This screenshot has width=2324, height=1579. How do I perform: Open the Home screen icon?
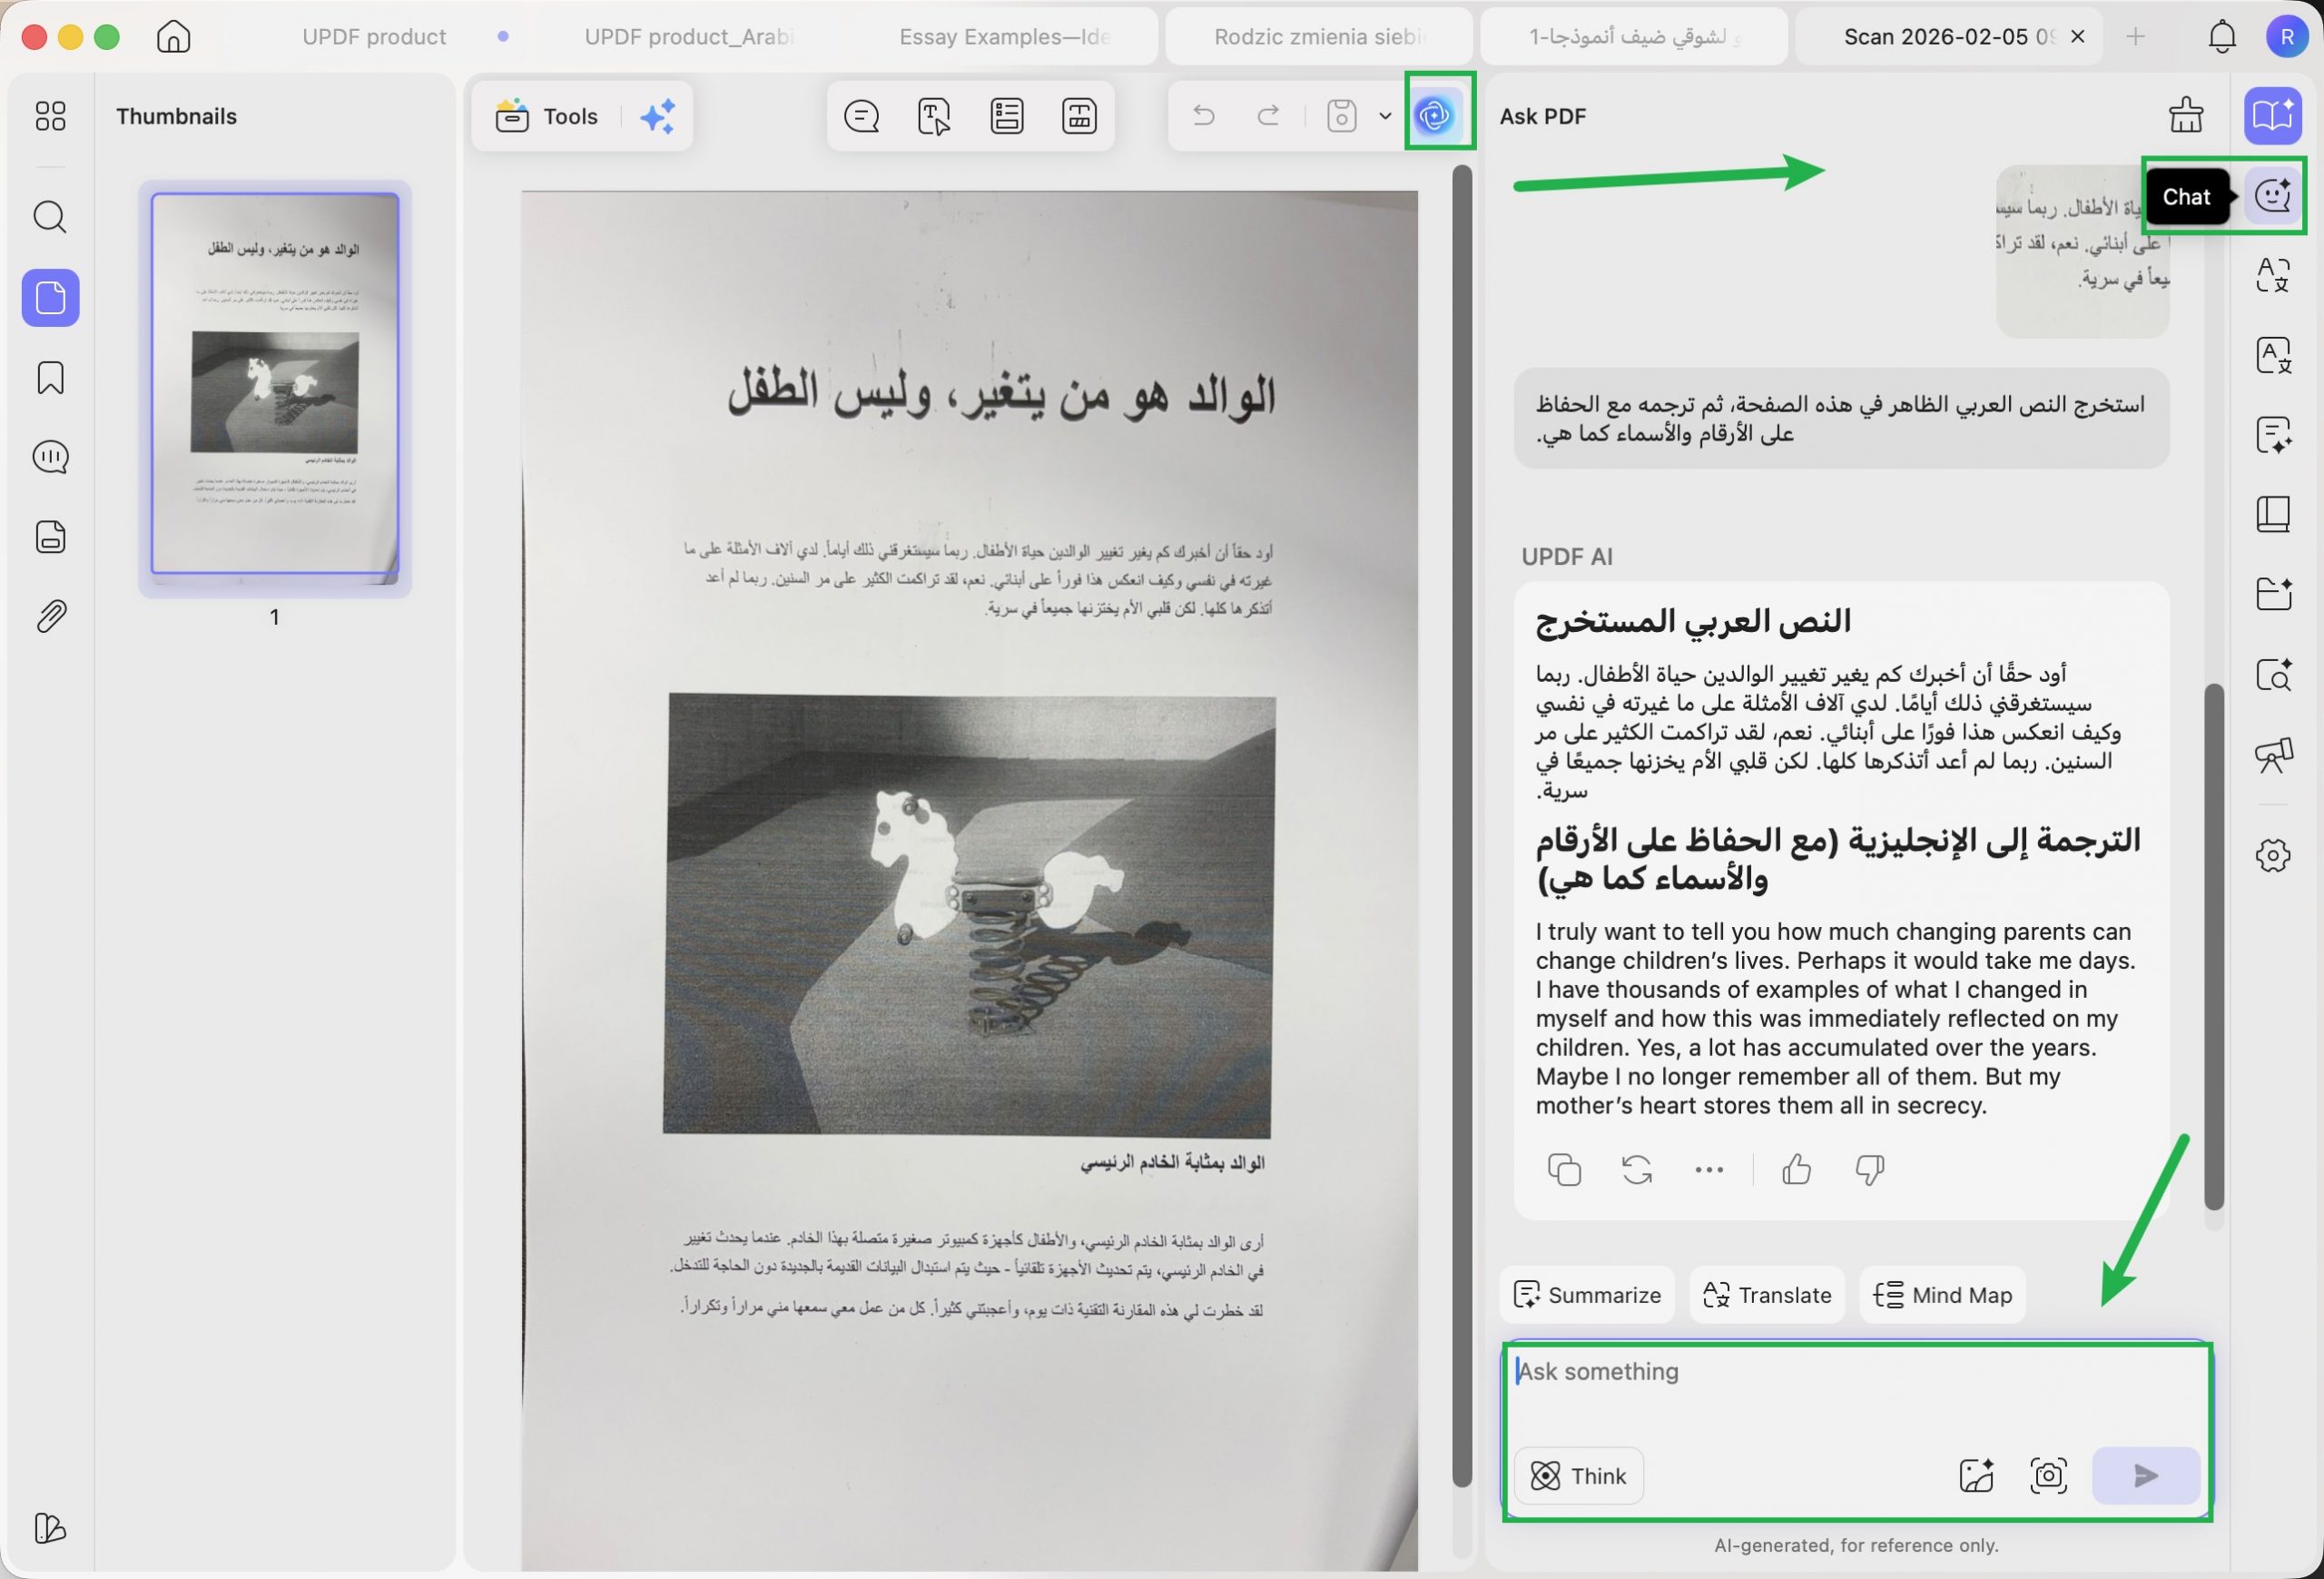pos(173,37)
